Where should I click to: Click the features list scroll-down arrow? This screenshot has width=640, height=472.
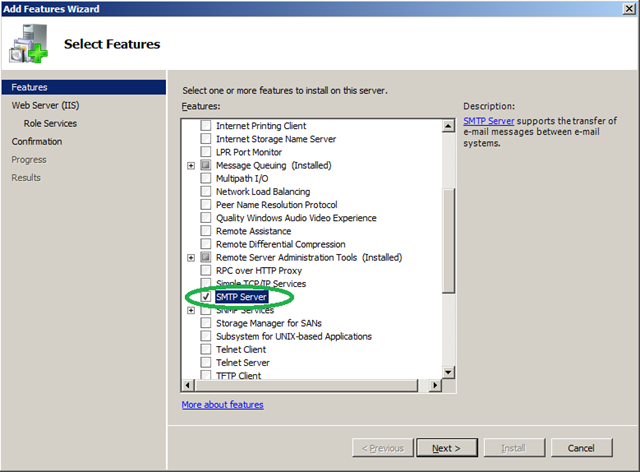tap(448, 372)
